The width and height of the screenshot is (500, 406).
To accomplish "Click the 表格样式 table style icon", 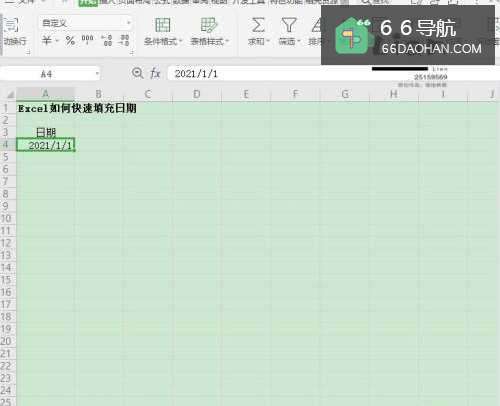I will pyautogui.click(x=209, y=25).
